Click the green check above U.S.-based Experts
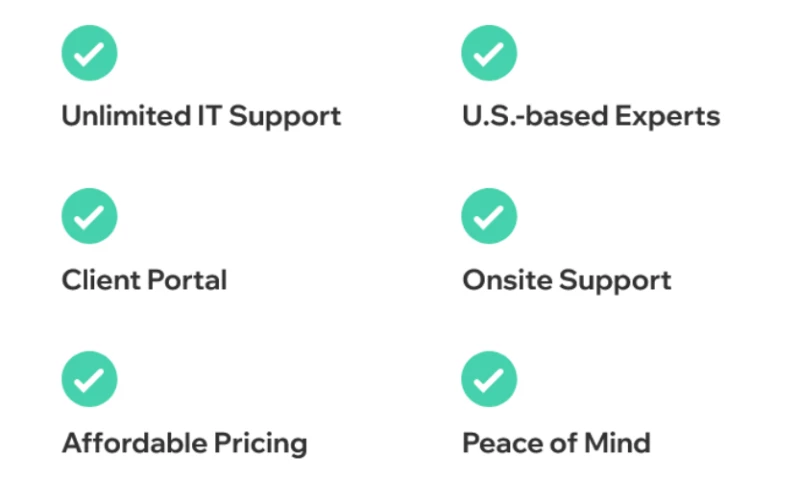This screenshot has height=480, width=800. tap(489, 52)
